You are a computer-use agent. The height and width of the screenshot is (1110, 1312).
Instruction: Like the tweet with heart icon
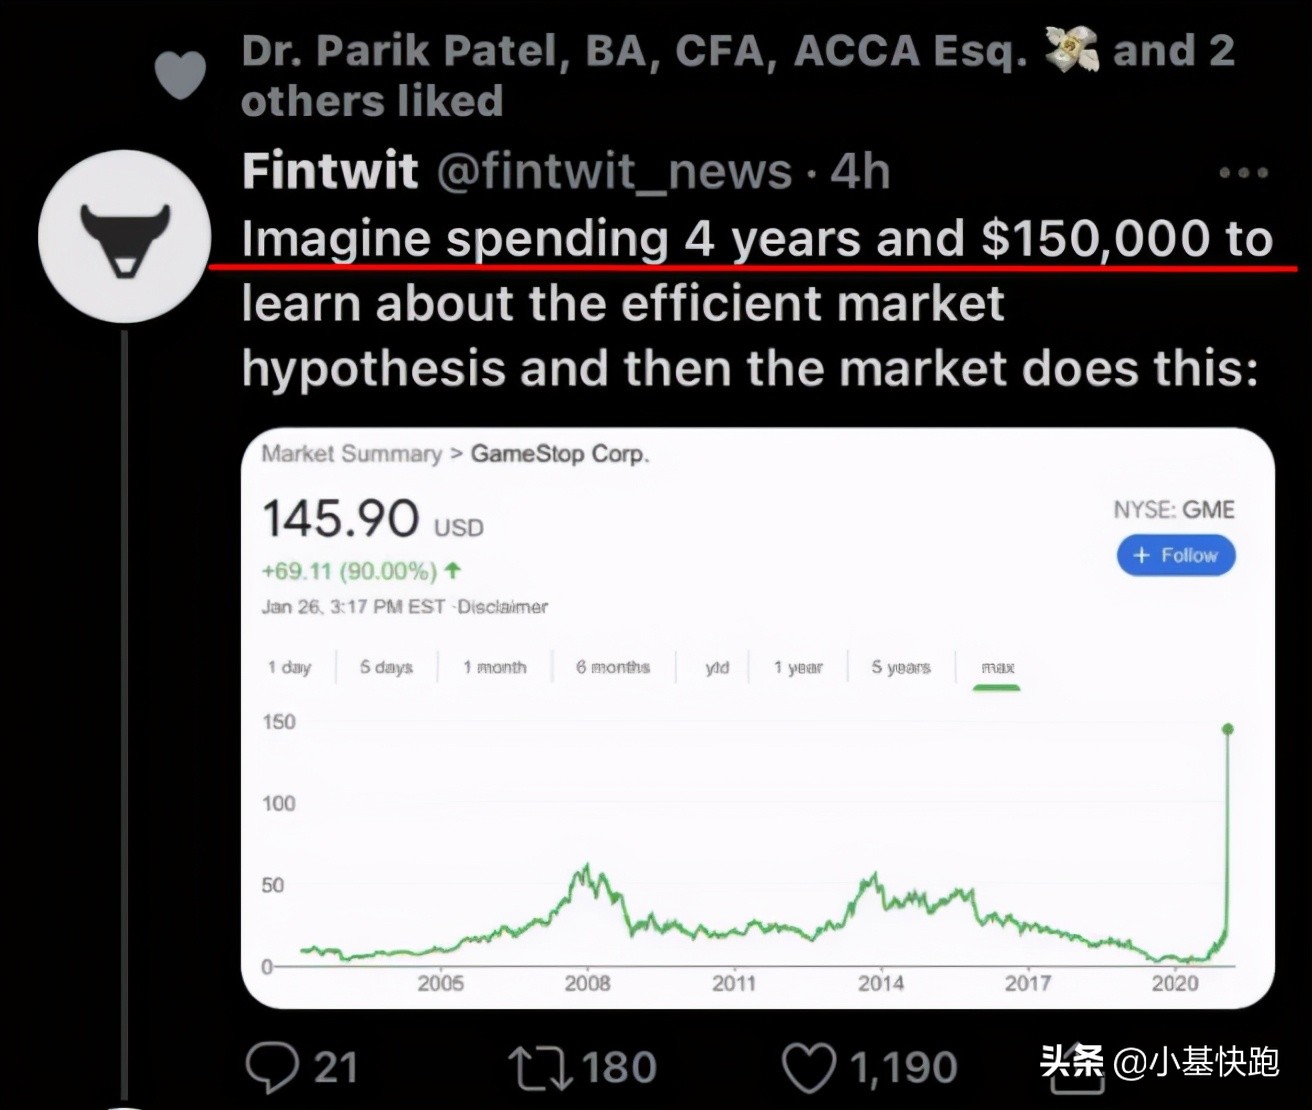pyautogui.click(x=808, y=1068)
